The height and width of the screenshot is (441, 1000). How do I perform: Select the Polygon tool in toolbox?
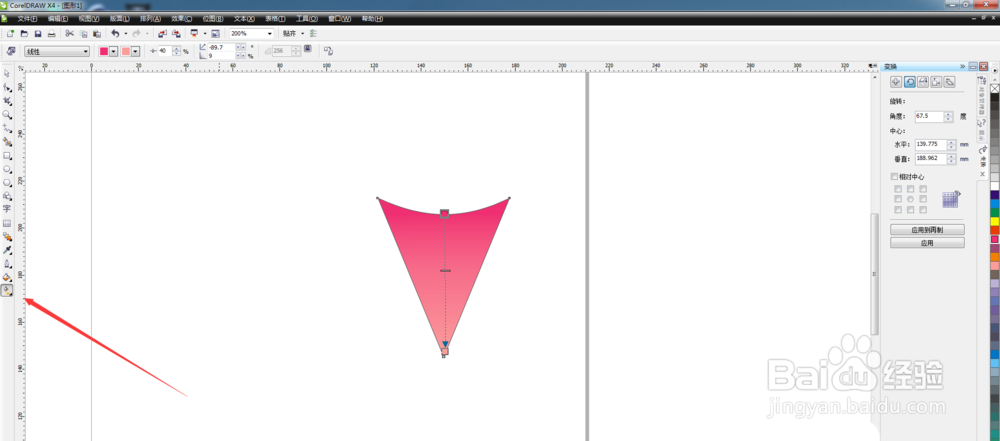(x=7, y=183)
